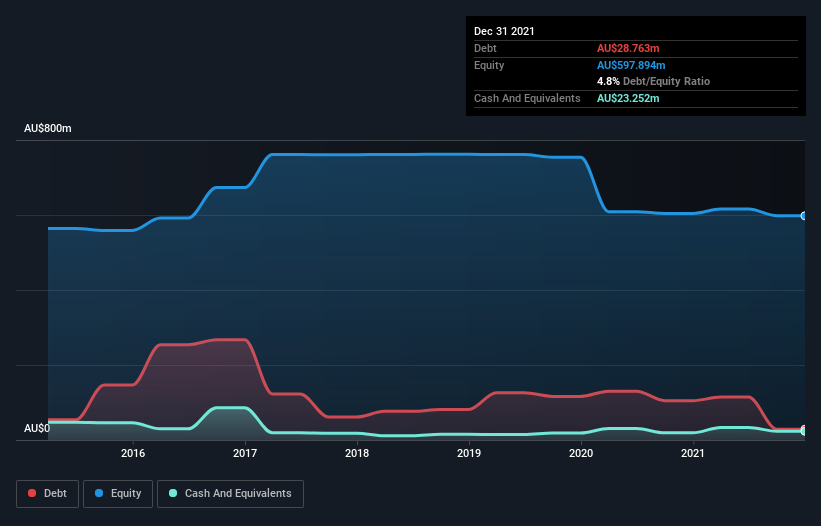This screenshot has width=821, height=526.
Task: Toggle the Debt legend button
Action: [x=47, y=494]
